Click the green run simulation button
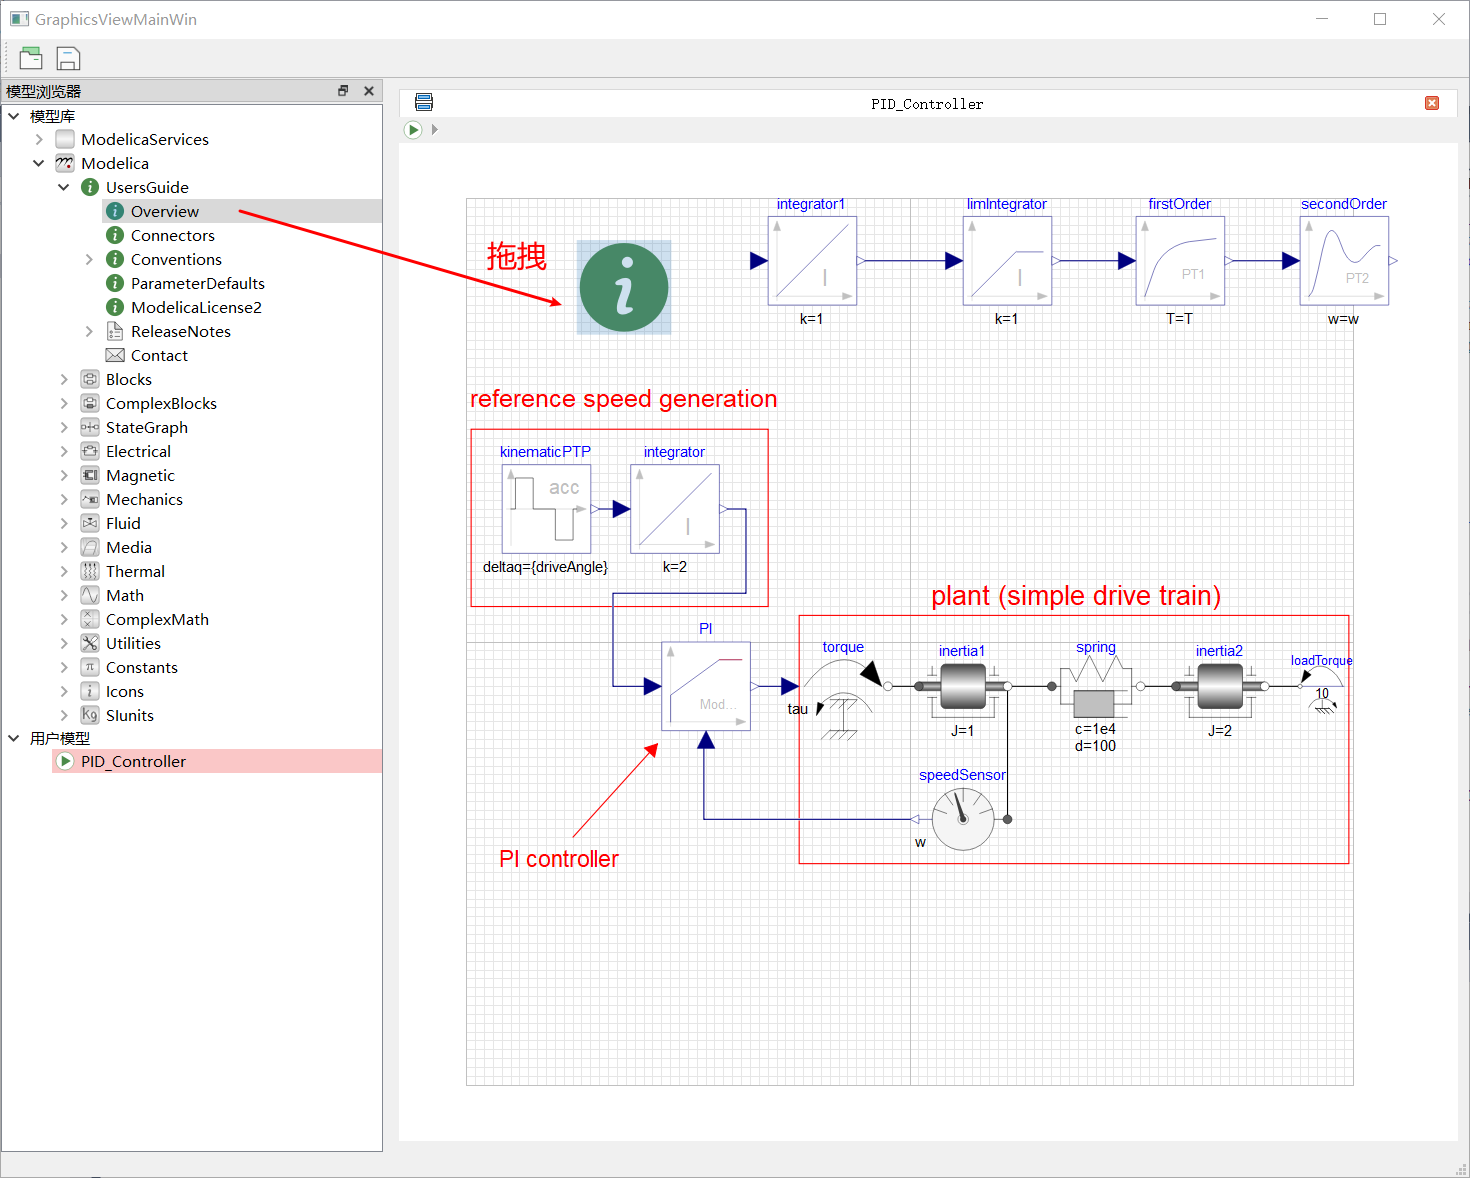The height and width of the screenshot is (1178, 1470). click(413, 130)
